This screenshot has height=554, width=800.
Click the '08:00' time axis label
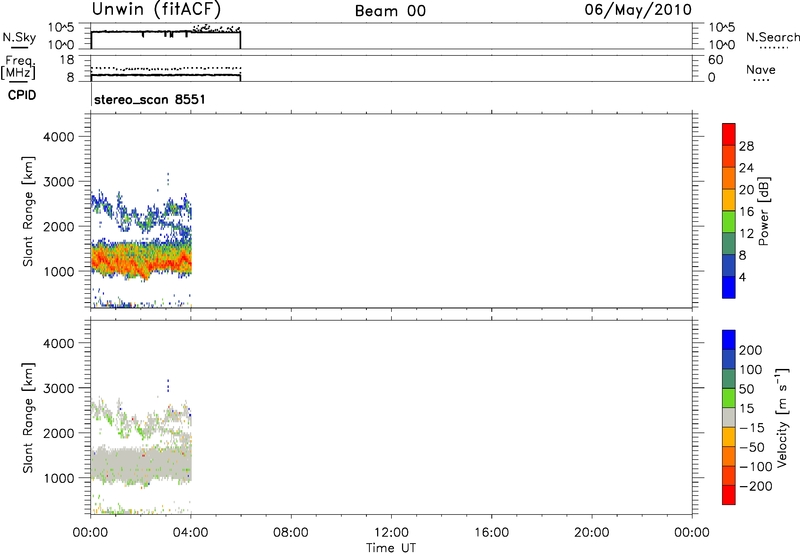(x=291, y=533)
